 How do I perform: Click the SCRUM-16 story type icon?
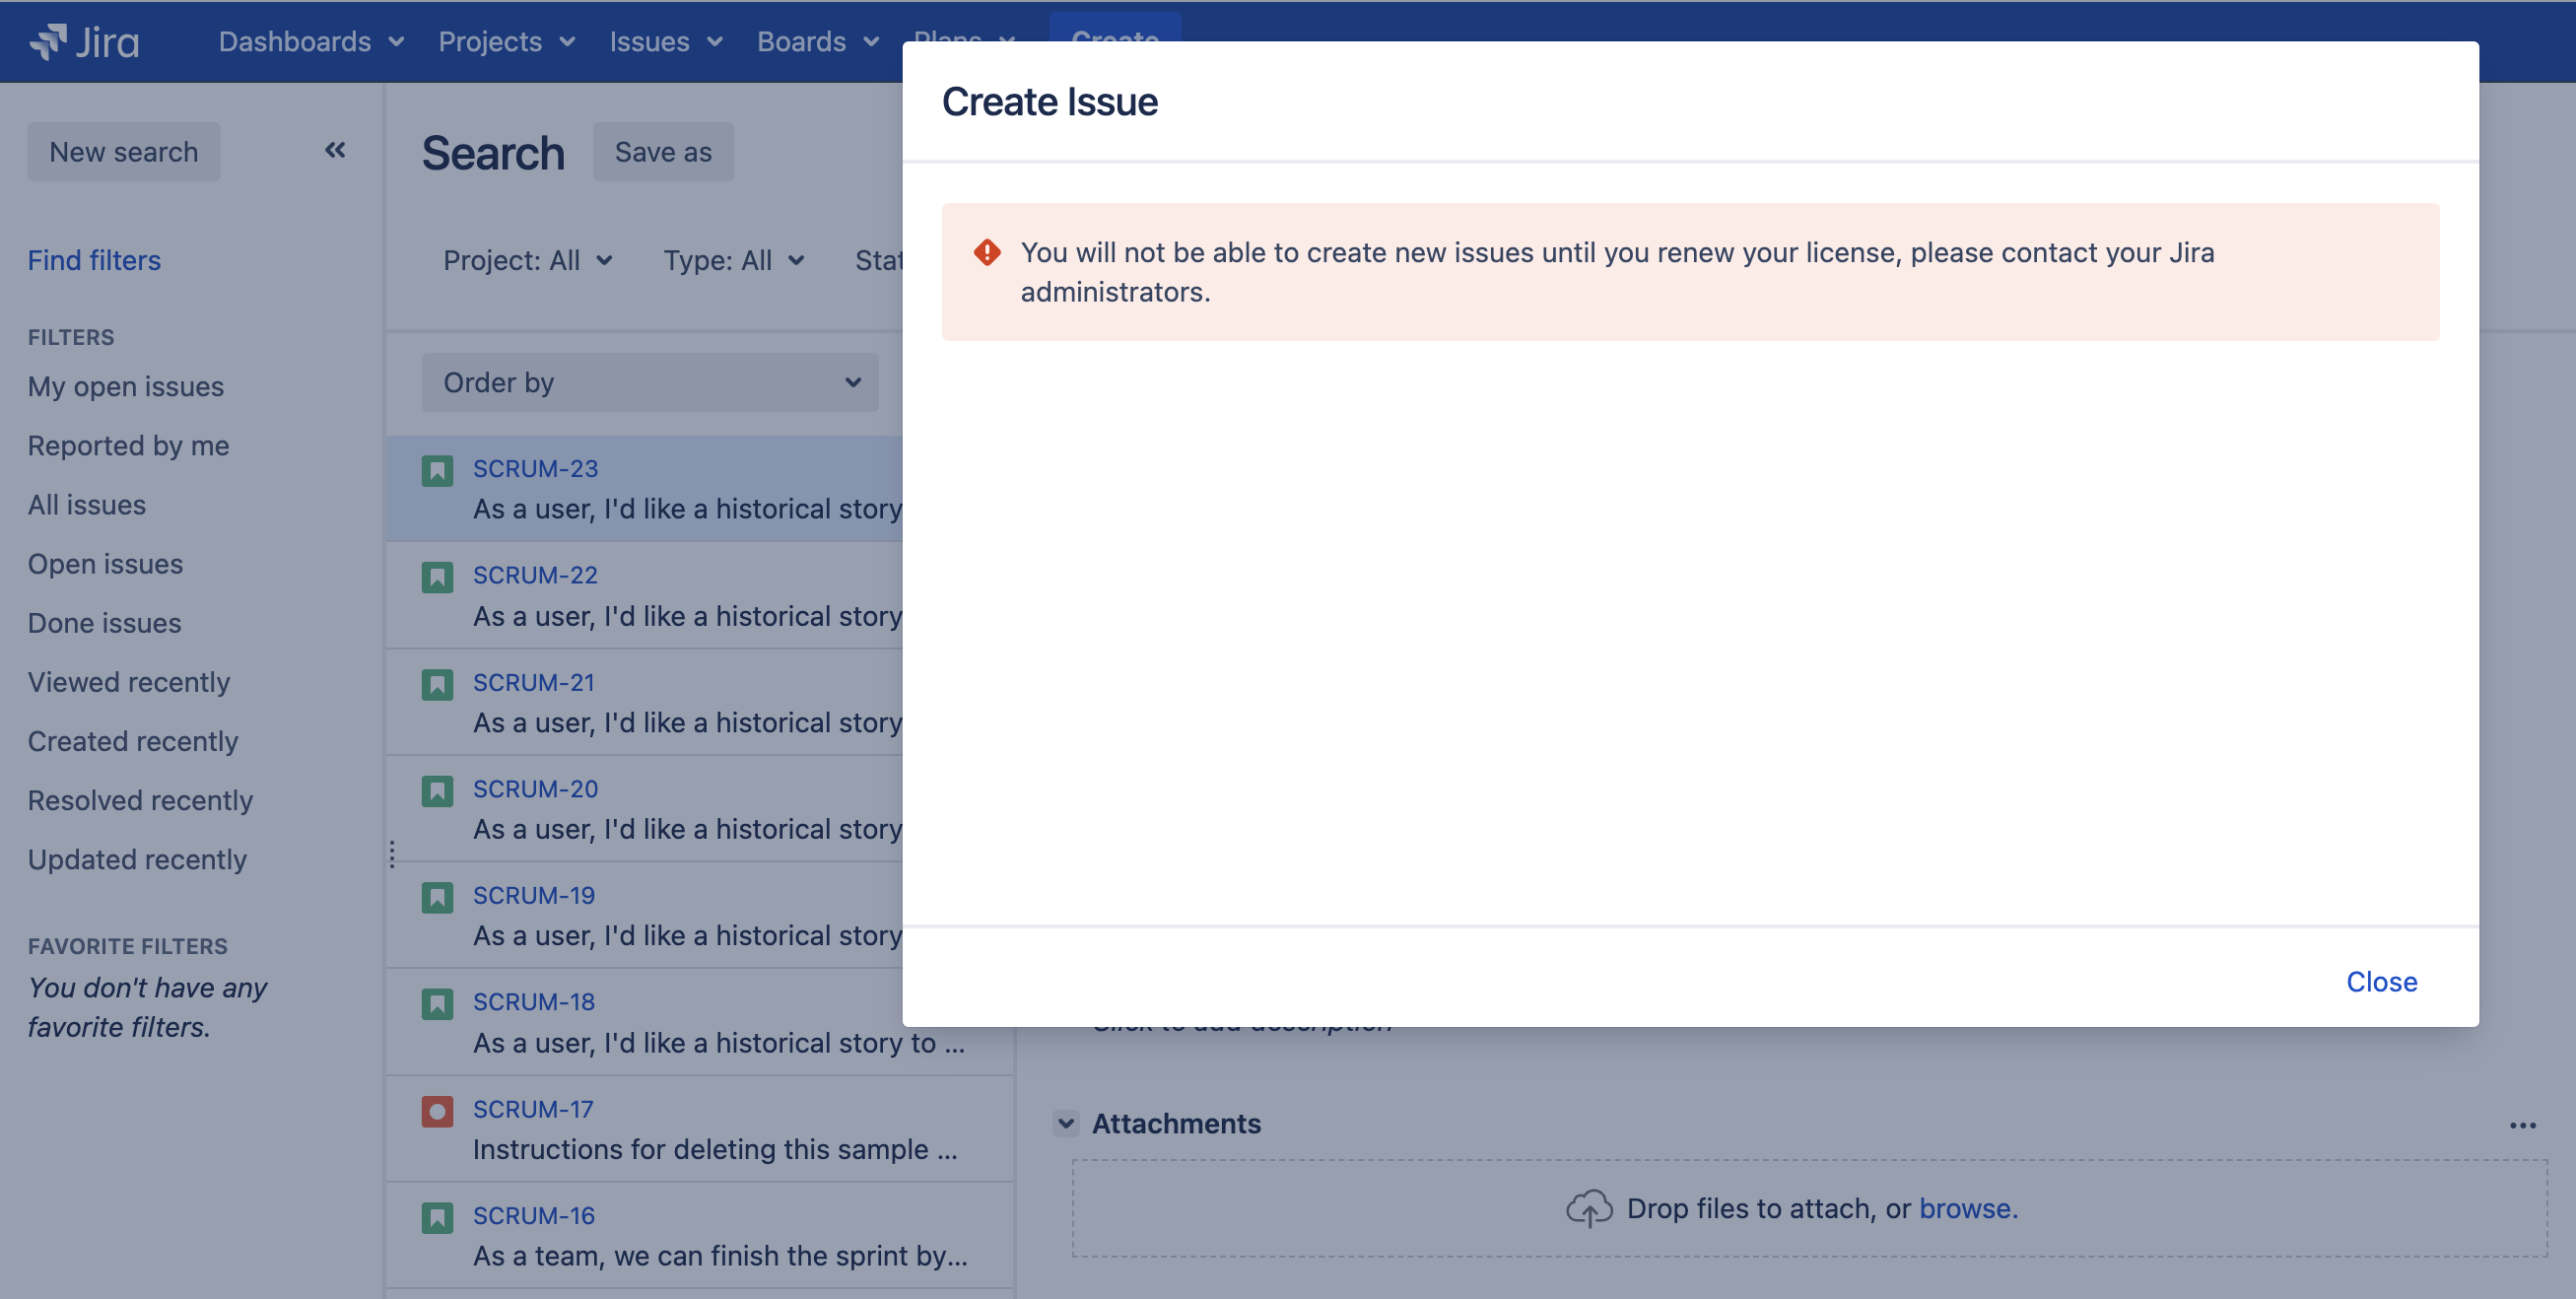point(437,1217)
